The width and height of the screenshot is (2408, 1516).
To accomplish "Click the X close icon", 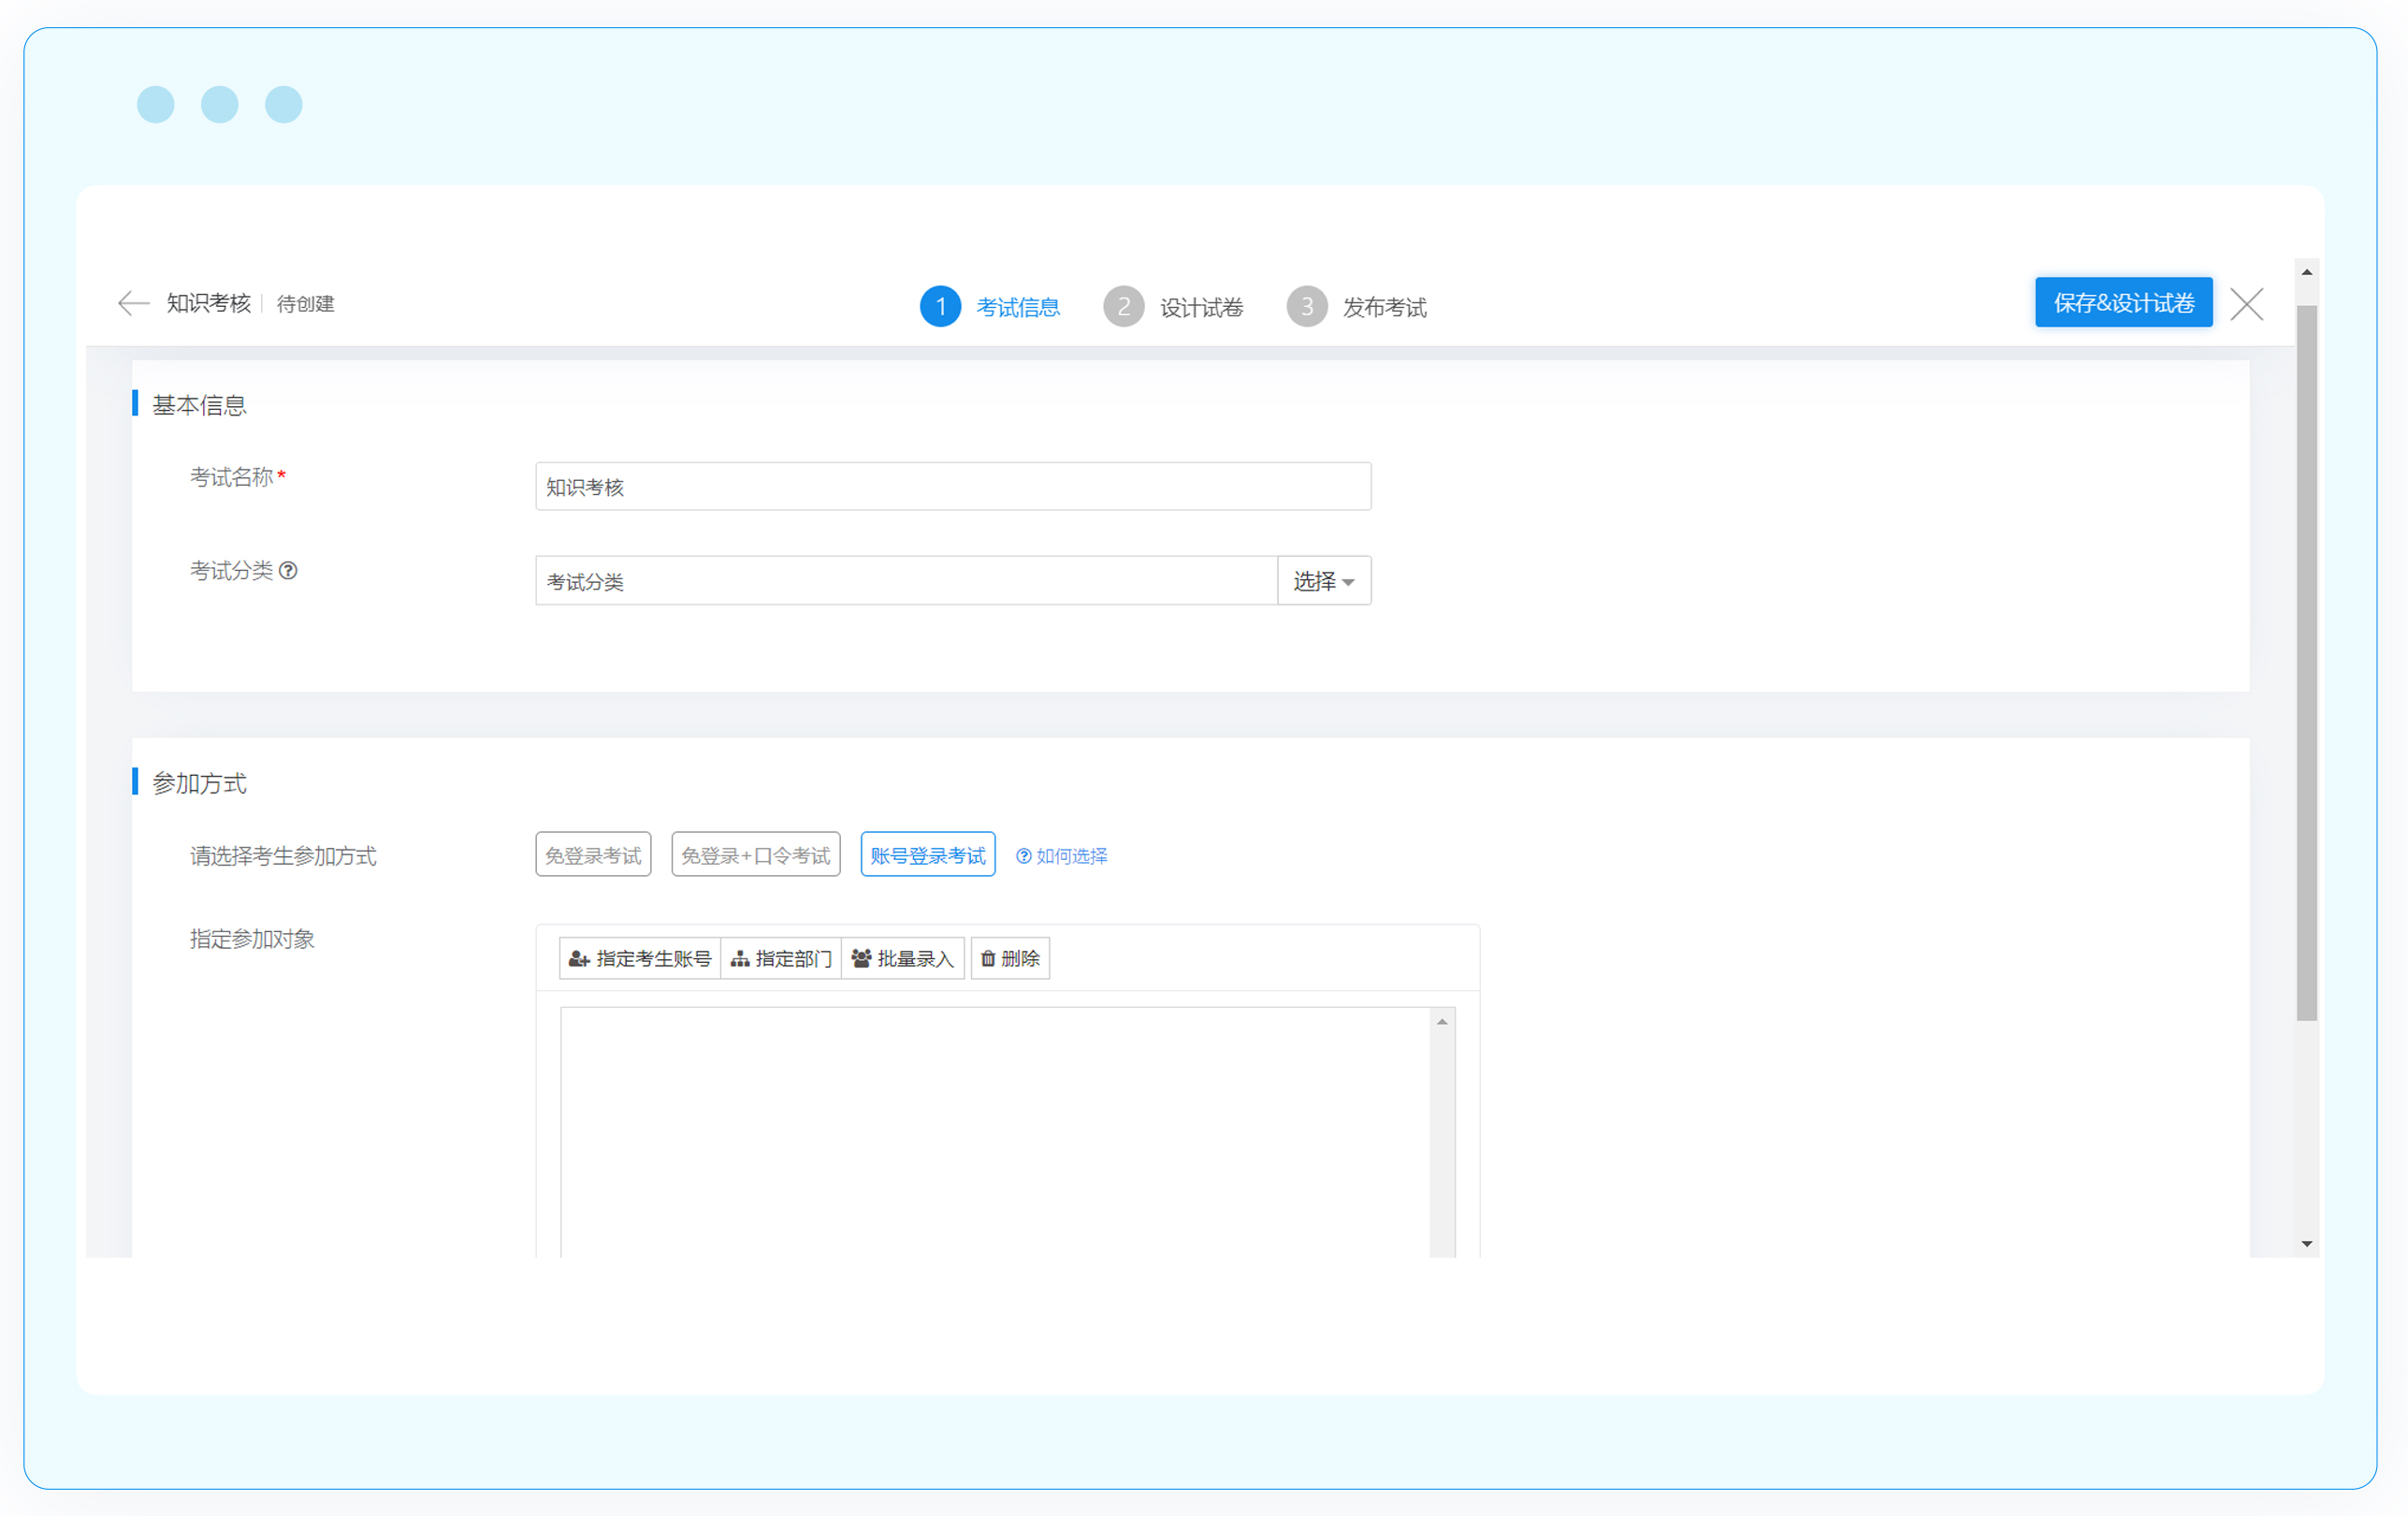I will tap(2246, 304).
